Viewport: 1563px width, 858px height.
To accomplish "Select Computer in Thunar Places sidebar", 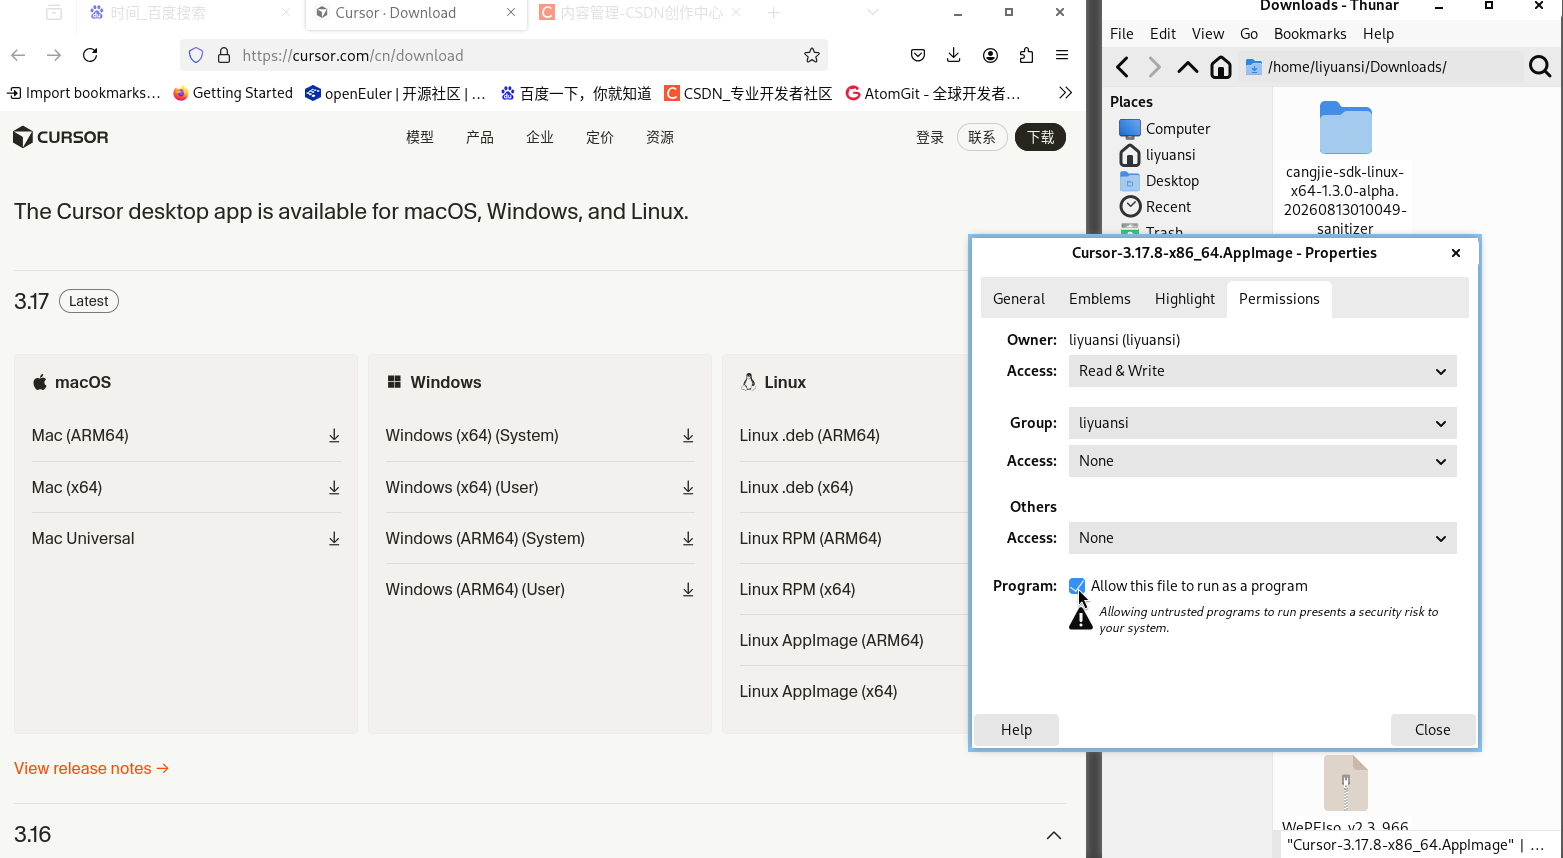I will 1164,129.
